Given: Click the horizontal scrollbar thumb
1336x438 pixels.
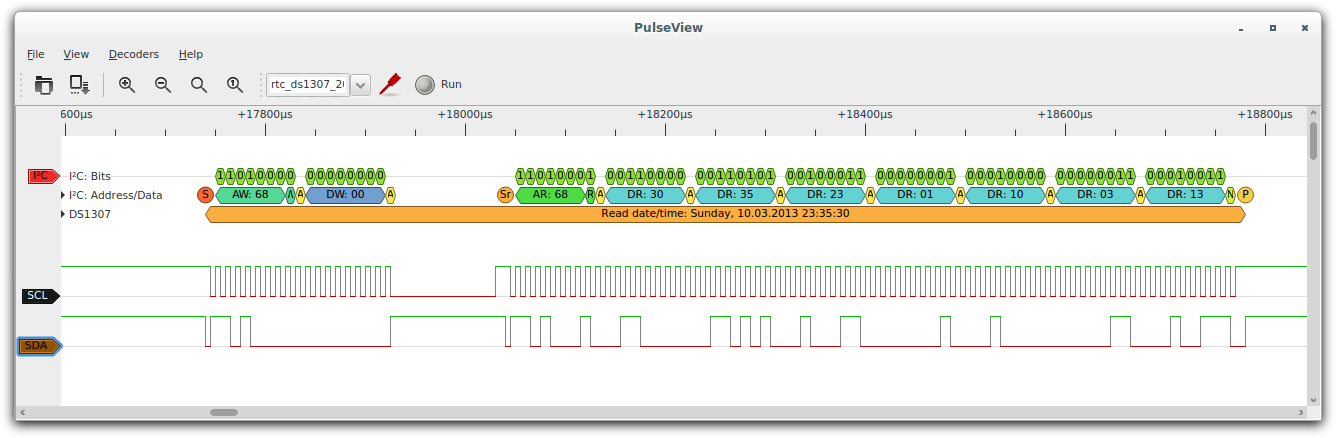Looking at the screenshot, I should [x=224, y=412].
